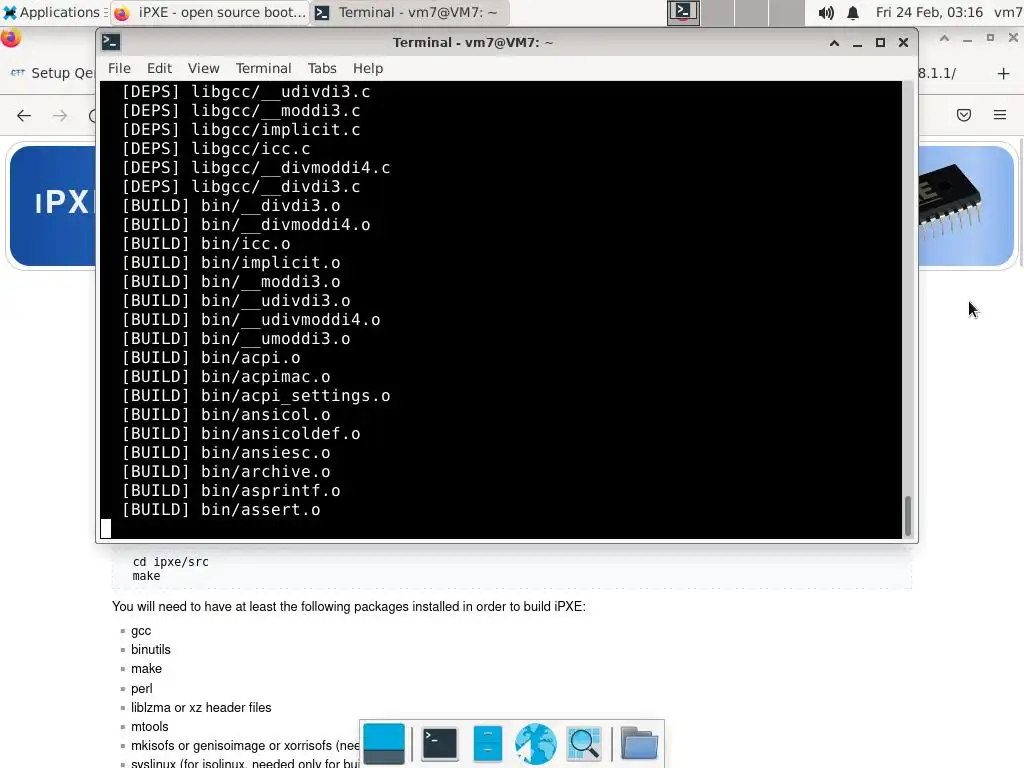Open the terminal Tabs menu
The image size is (1024, 768).
click(x=322, y=68)
